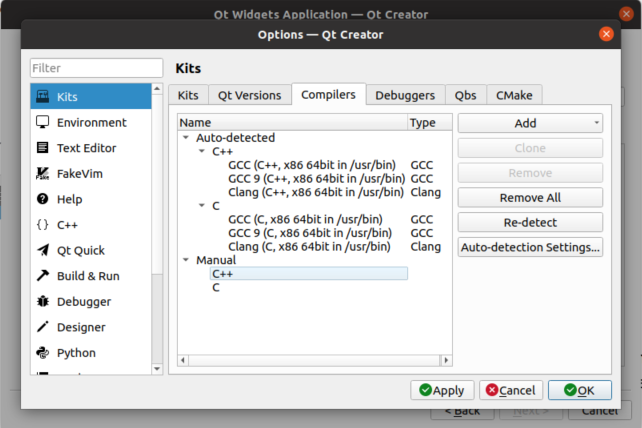Click the Help question mark icon
This screenshot has height=428, width=642.
point(43,199)
